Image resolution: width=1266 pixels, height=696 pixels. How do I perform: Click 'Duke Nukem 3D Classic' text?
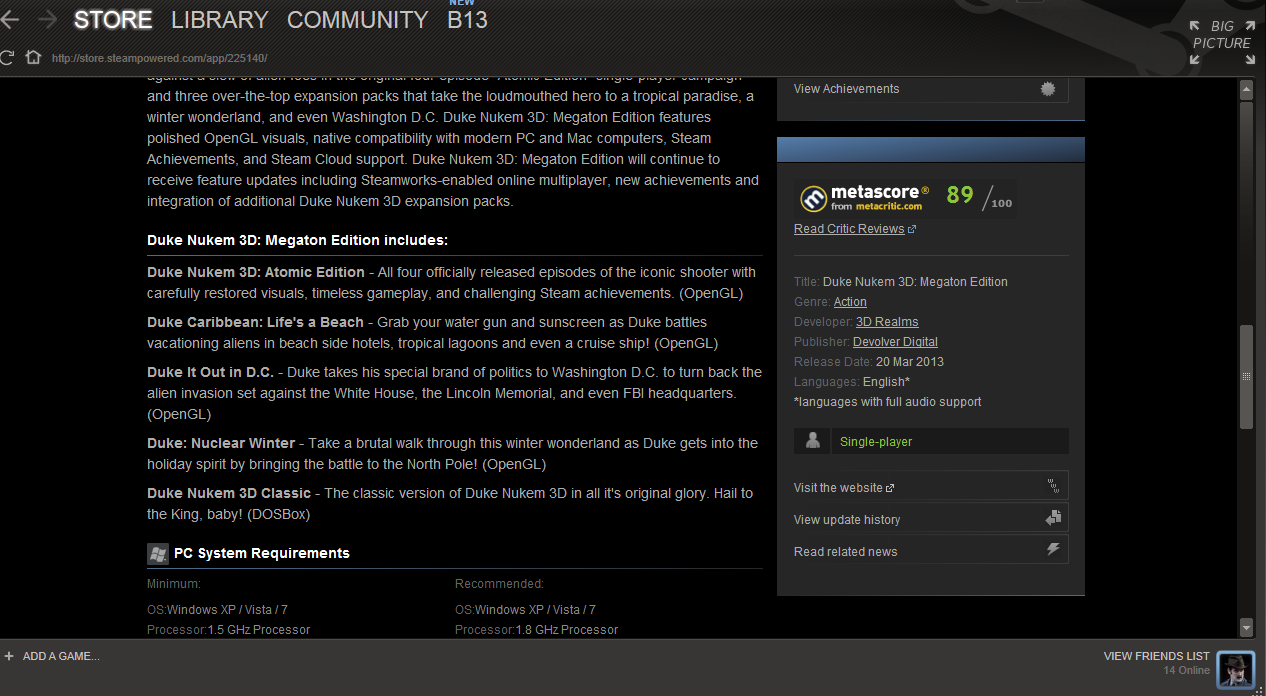[x=229, y=493]
